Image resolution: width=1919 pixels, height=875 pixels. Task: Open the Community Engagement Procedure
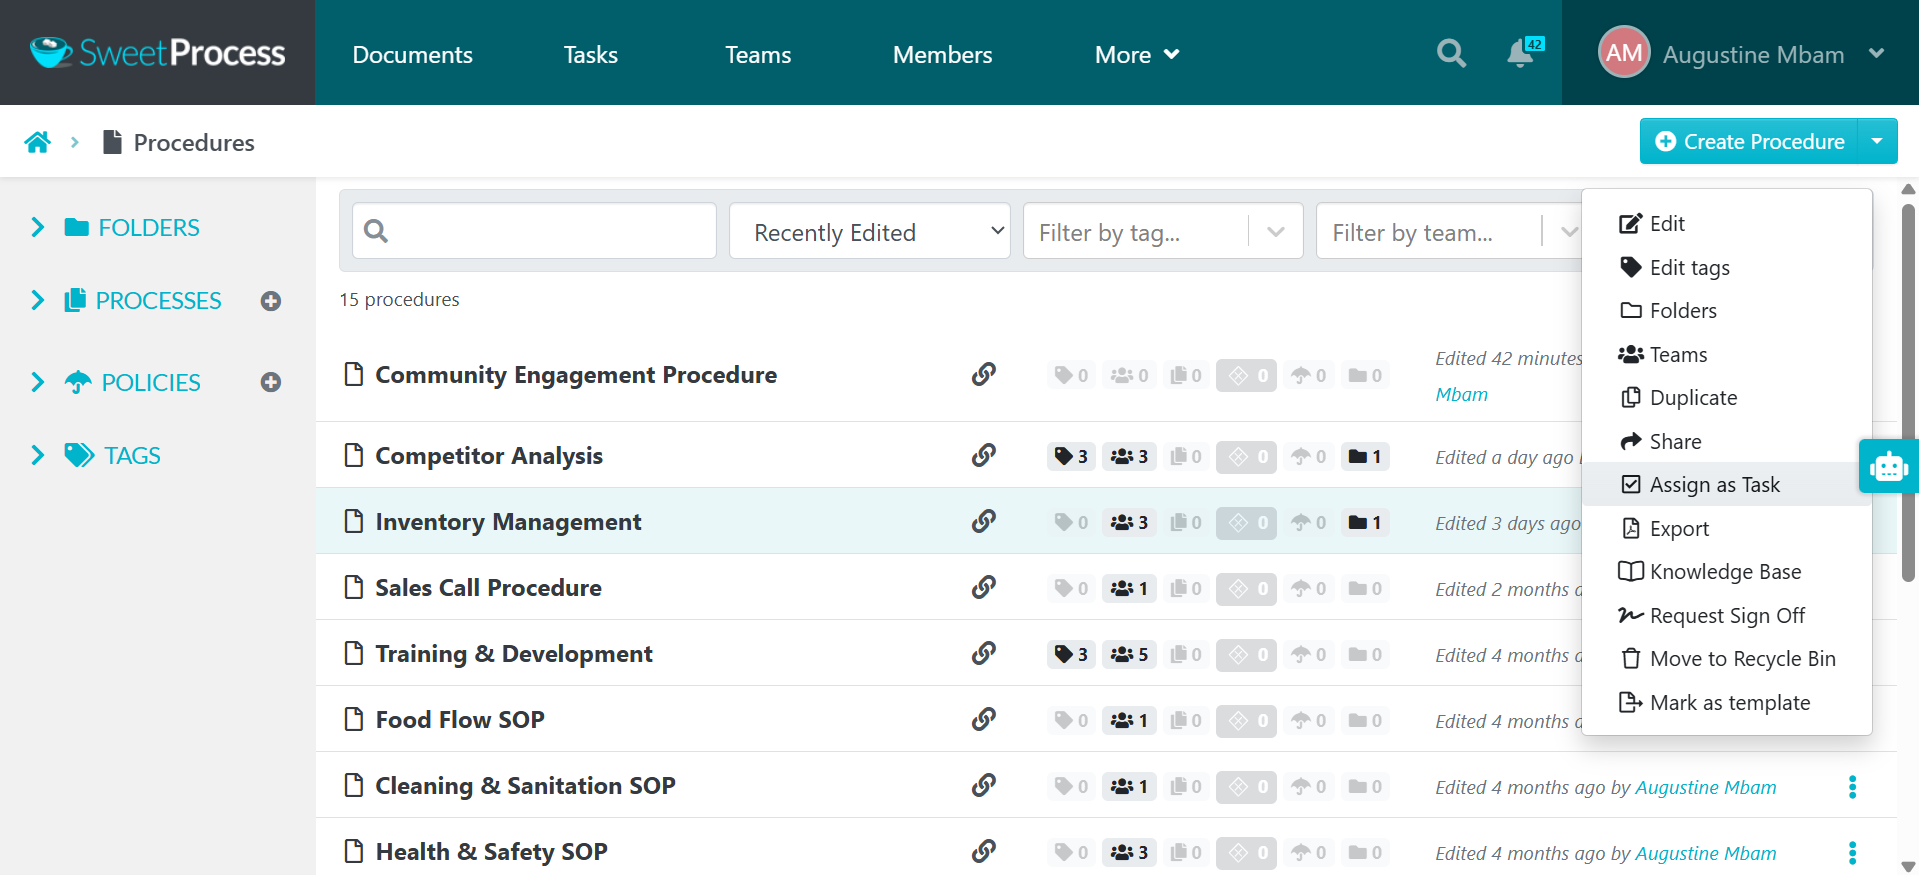click(576, 374)
